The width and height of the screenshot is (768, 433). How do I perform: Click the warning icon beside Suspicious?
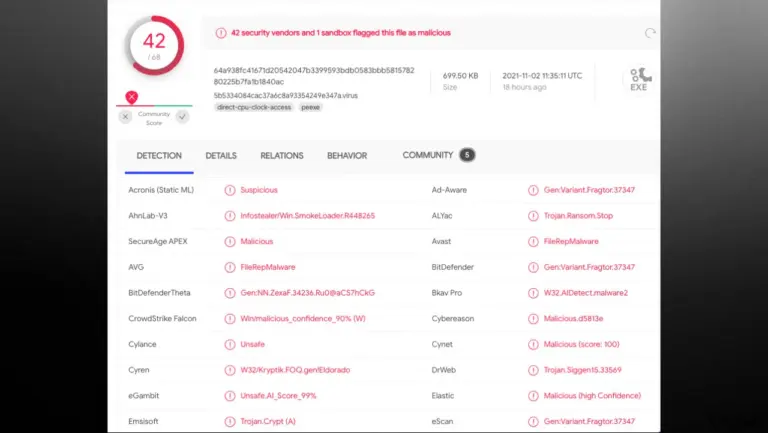230,190
